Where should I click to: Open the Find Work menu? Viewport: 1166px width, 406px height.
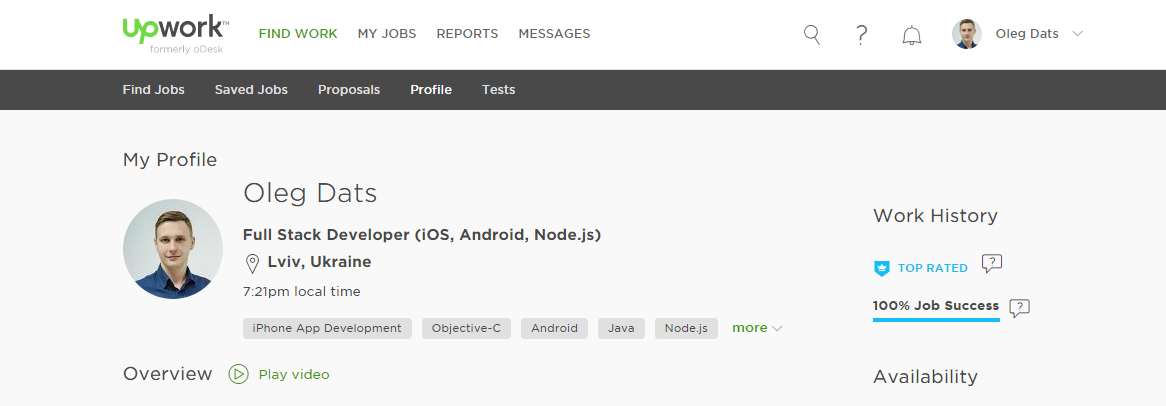tap(298, 34)
